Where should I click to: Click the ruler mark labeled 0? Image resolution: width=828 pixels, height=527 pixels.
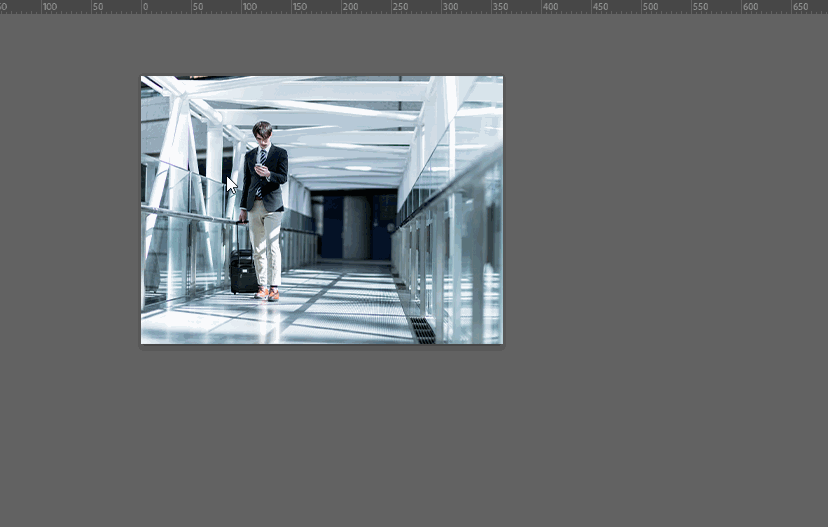click(146, 7)
